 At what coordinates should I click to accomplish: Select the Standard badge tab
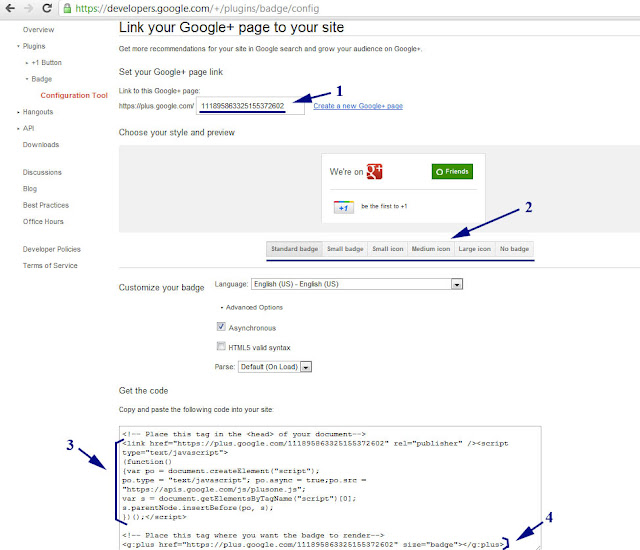coord(294,249)
